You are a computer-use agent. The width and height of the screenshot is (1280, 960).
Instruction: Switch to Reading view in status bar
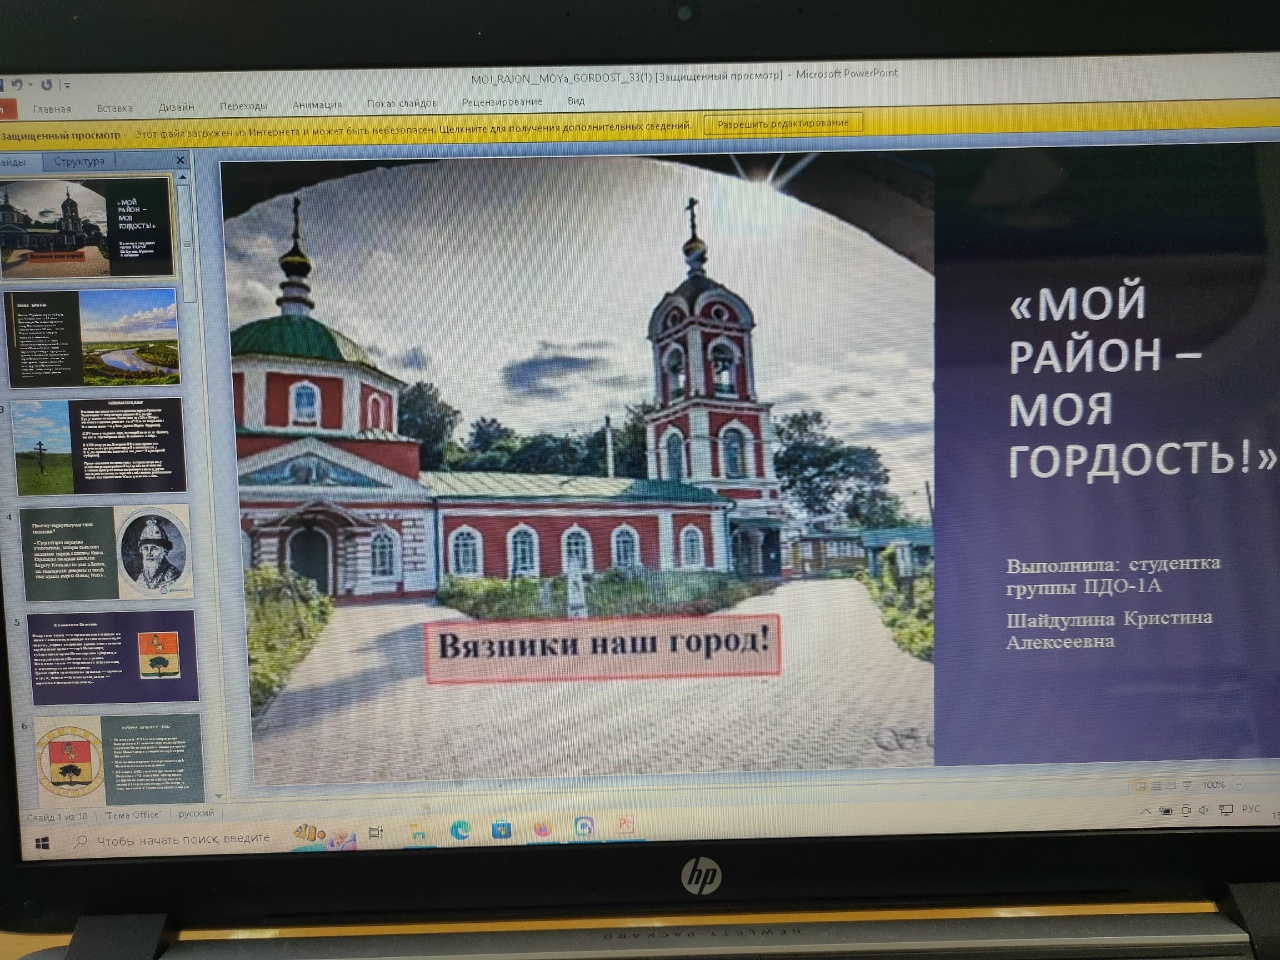point(1171,786)
